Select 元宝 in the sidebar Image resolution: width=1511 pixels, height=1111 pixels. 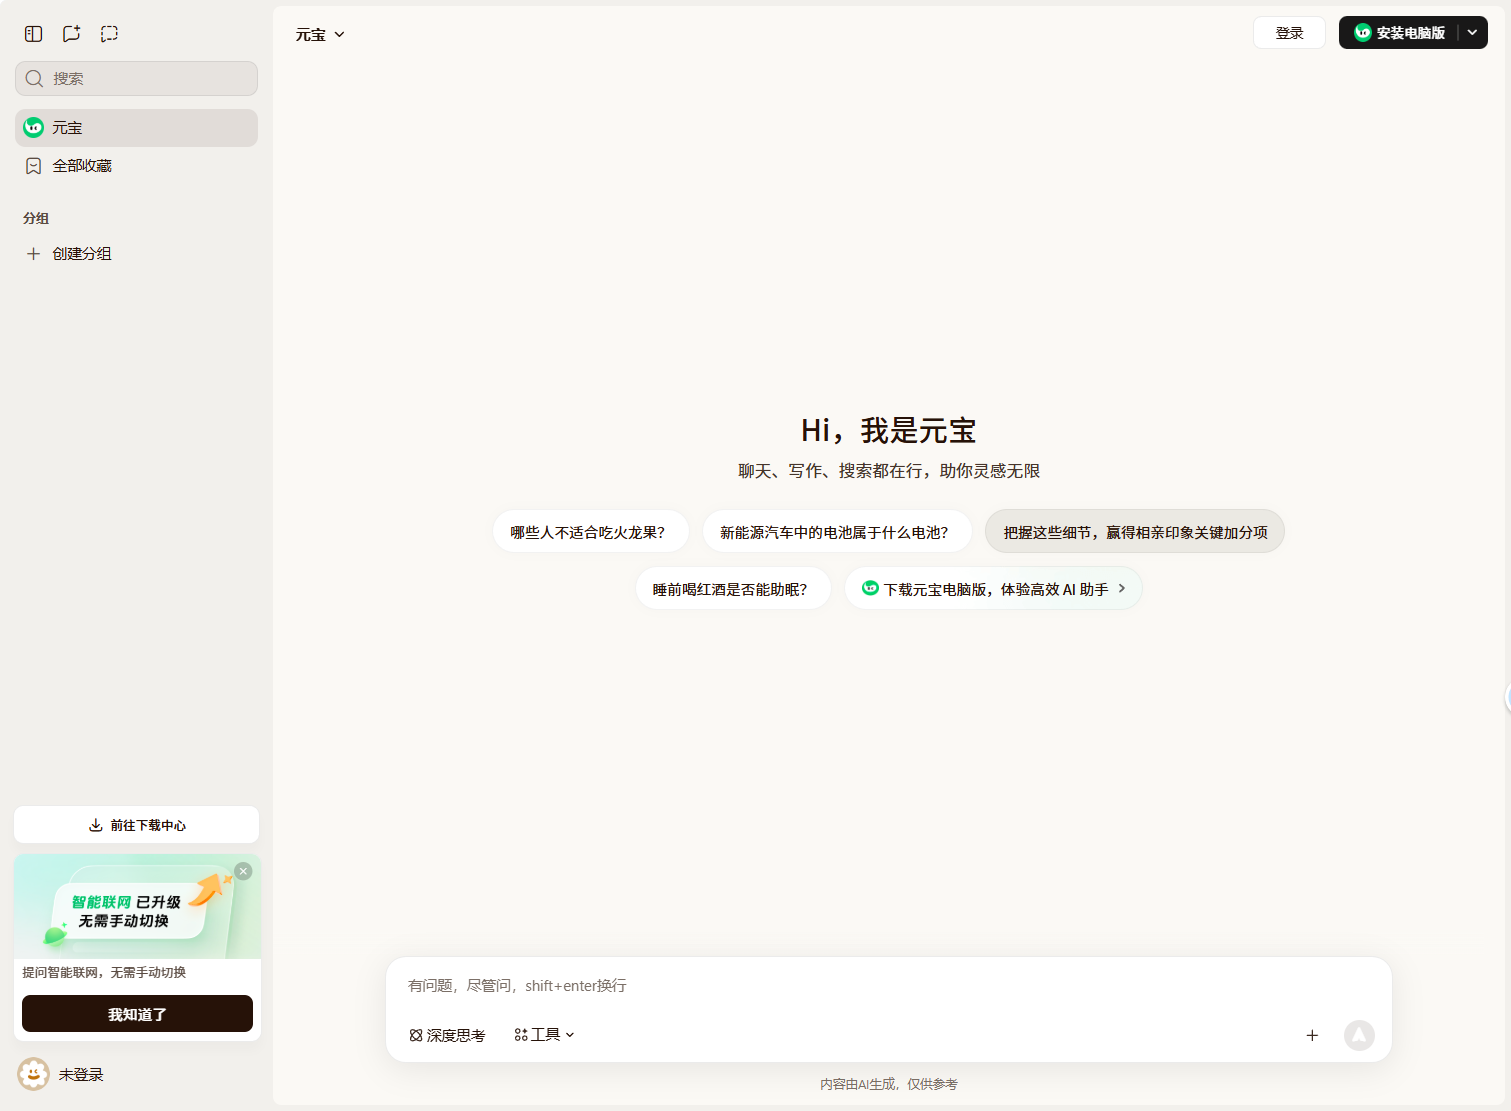(136, 128)
